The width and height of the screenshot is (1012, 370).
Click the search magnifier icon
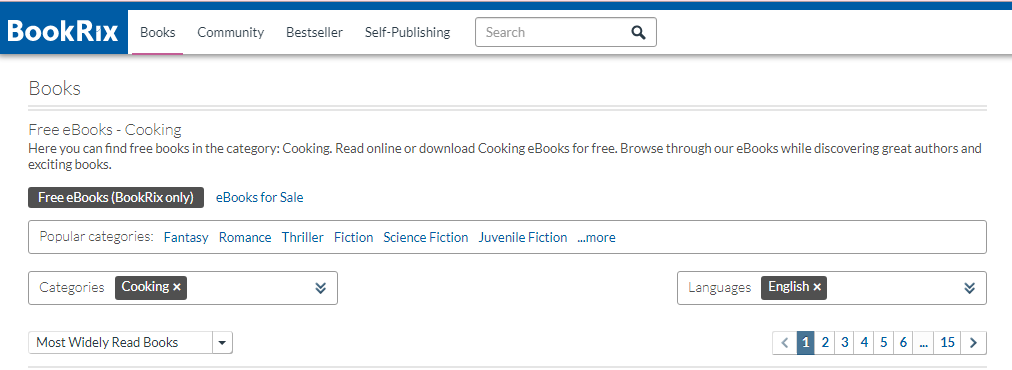click(638, 32)
